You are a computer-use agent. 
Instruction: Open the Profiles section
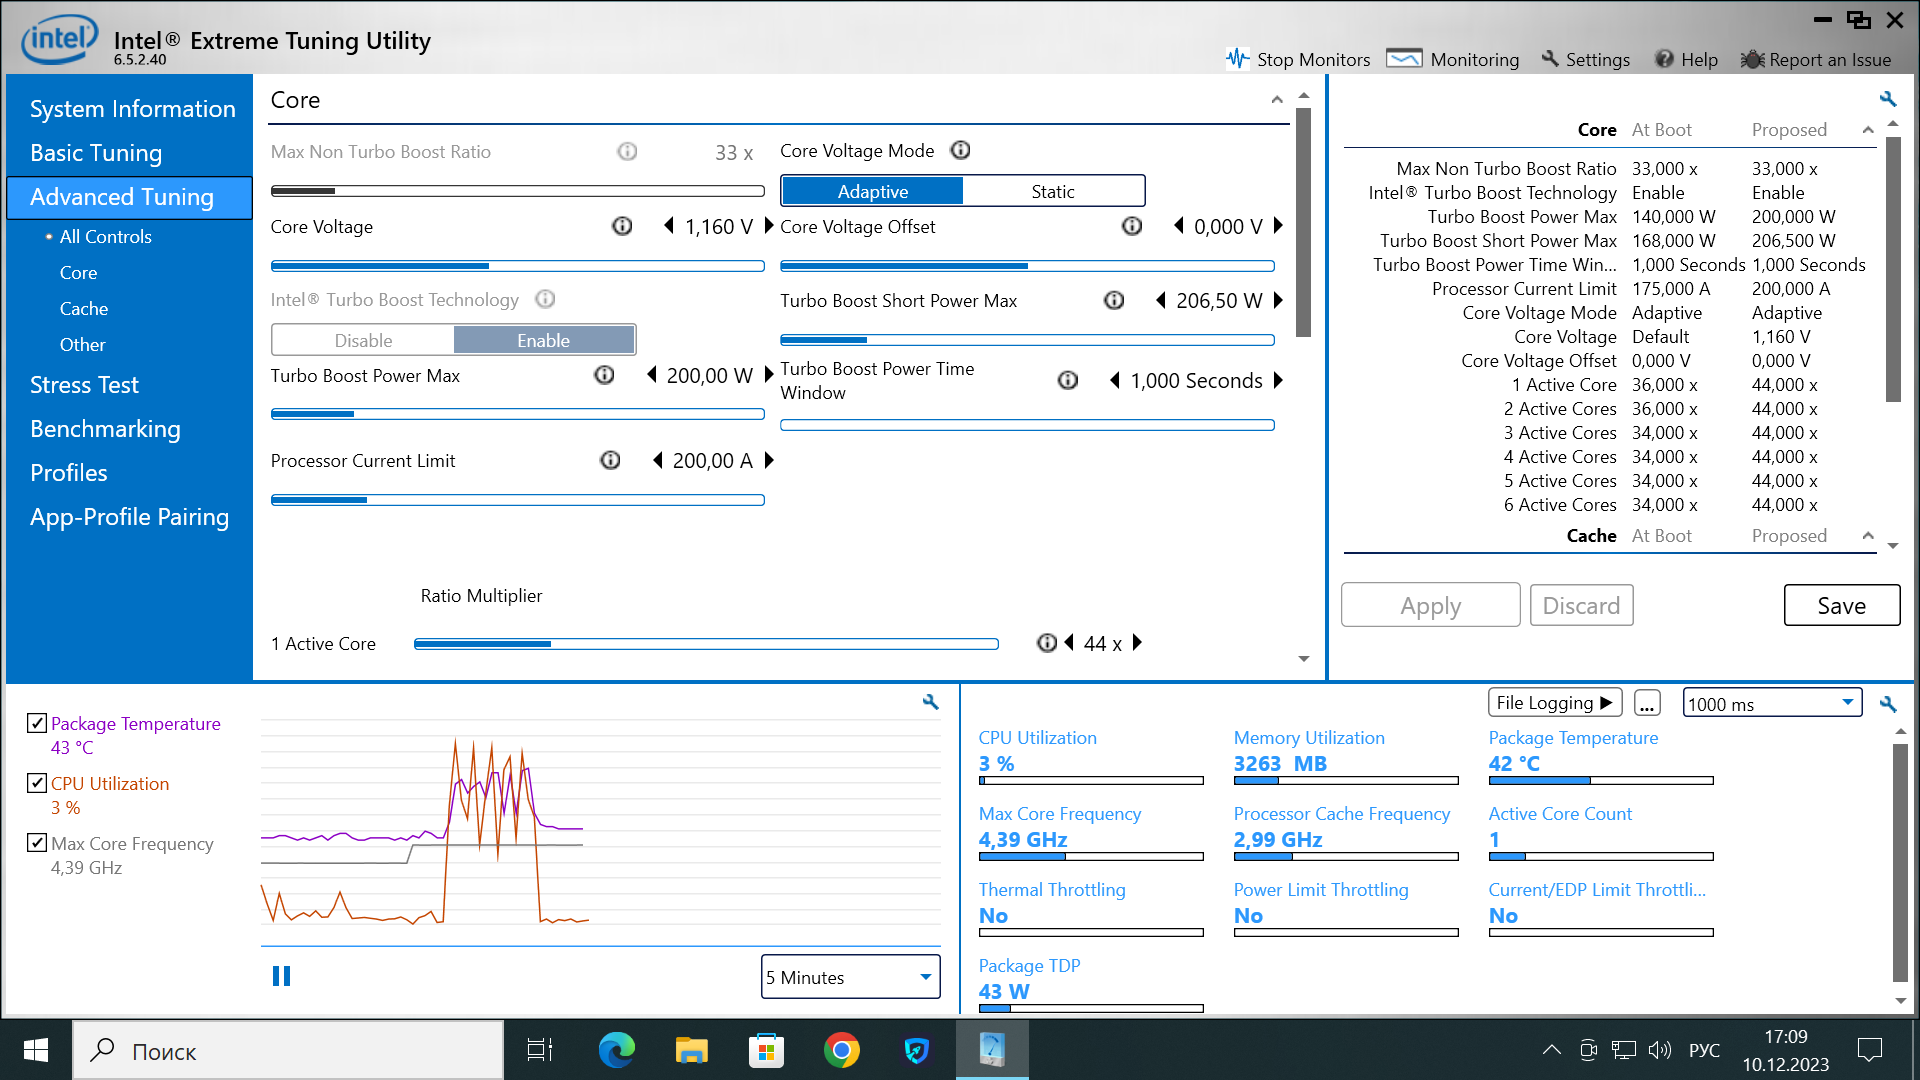point(68,473)
